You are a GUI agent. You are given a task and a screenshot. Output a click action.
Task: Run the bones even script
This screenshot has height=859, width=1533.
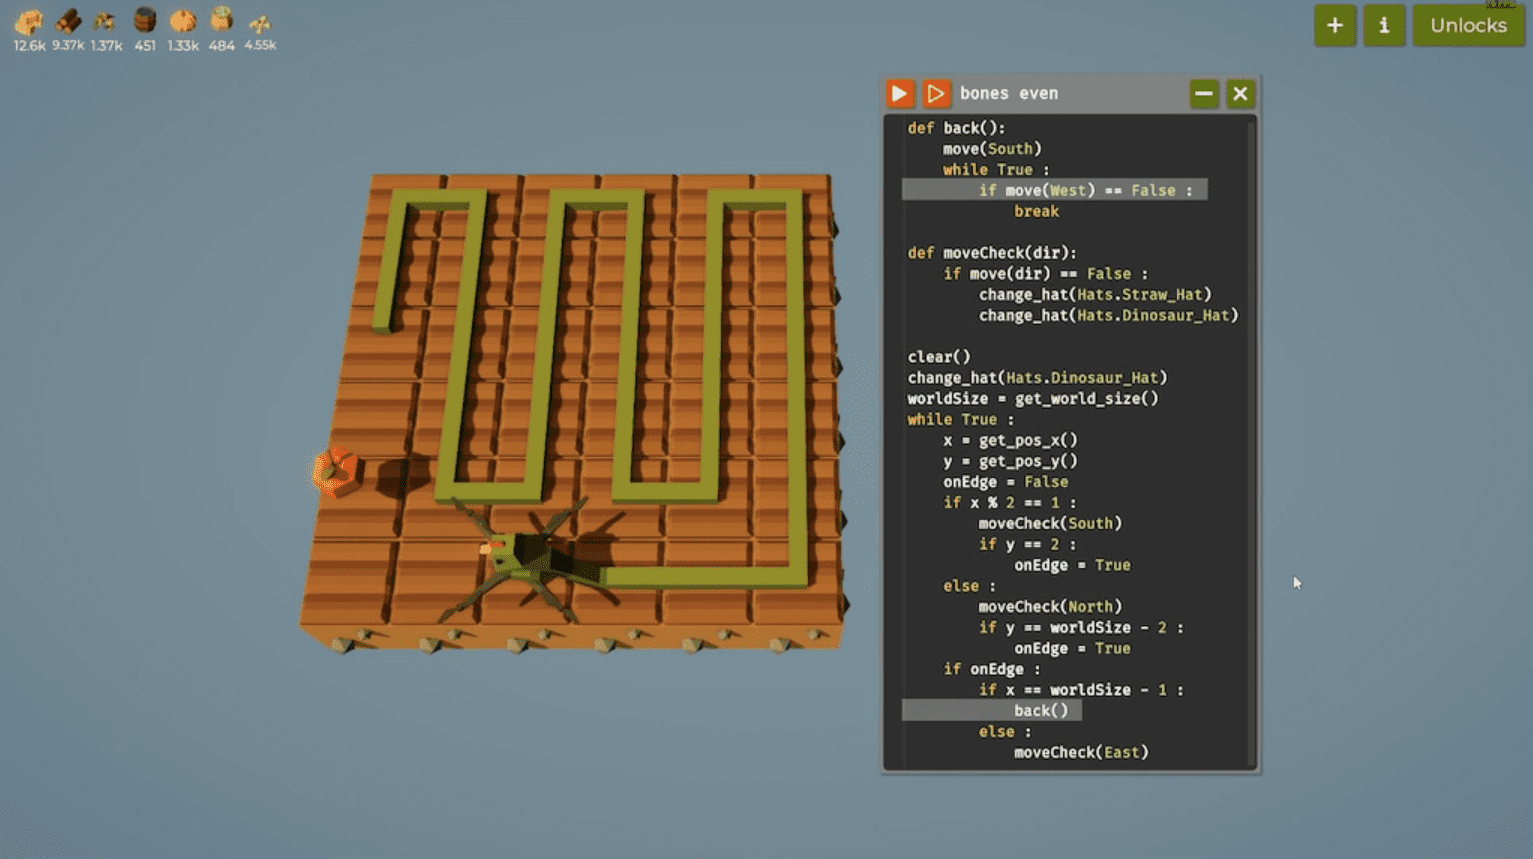[x=899, y=93]
